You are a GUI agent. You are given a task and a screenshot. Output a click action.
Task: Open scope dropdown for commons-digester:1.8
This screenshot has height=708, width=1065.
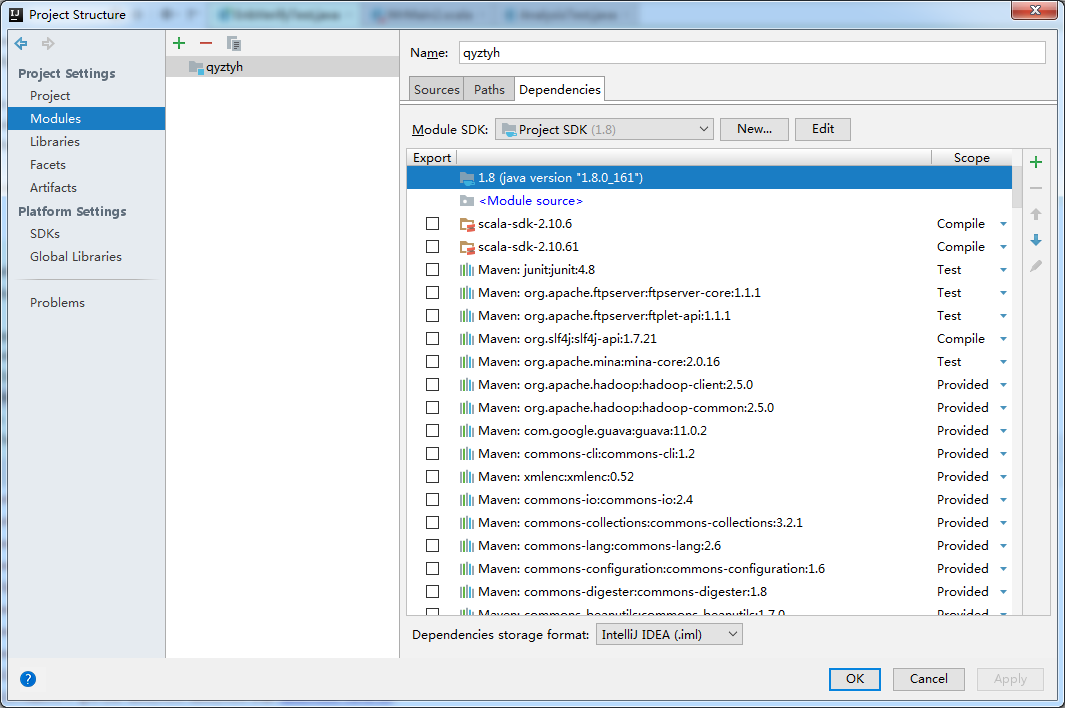pyautogui.click(x=1003, y=592)
